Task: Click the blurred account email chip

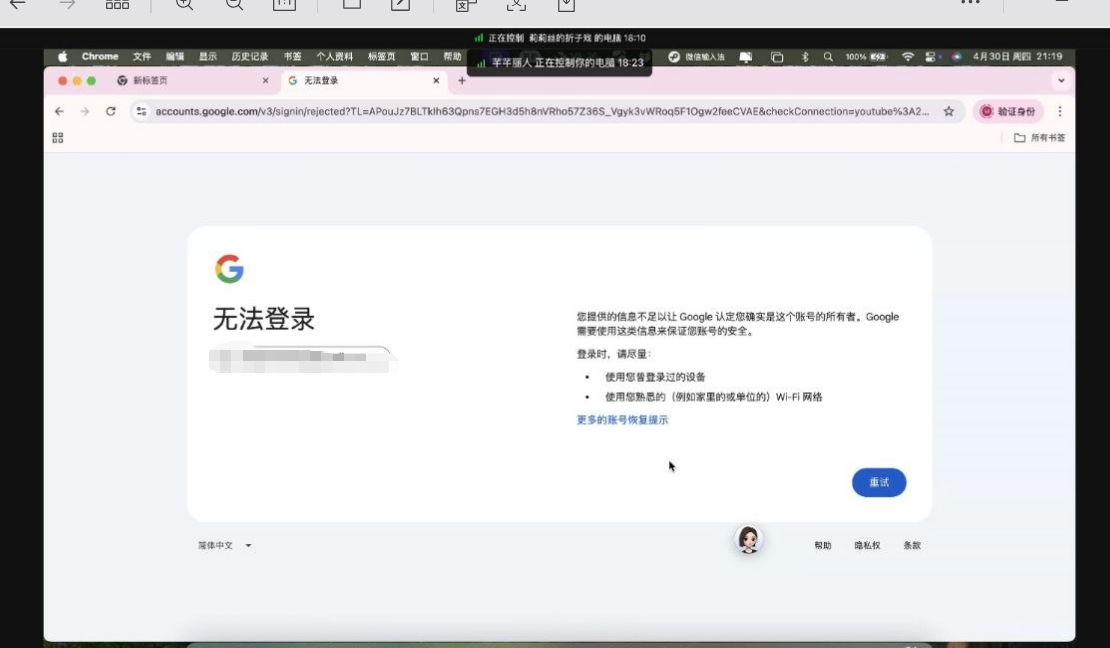Action: pos(302,359)
